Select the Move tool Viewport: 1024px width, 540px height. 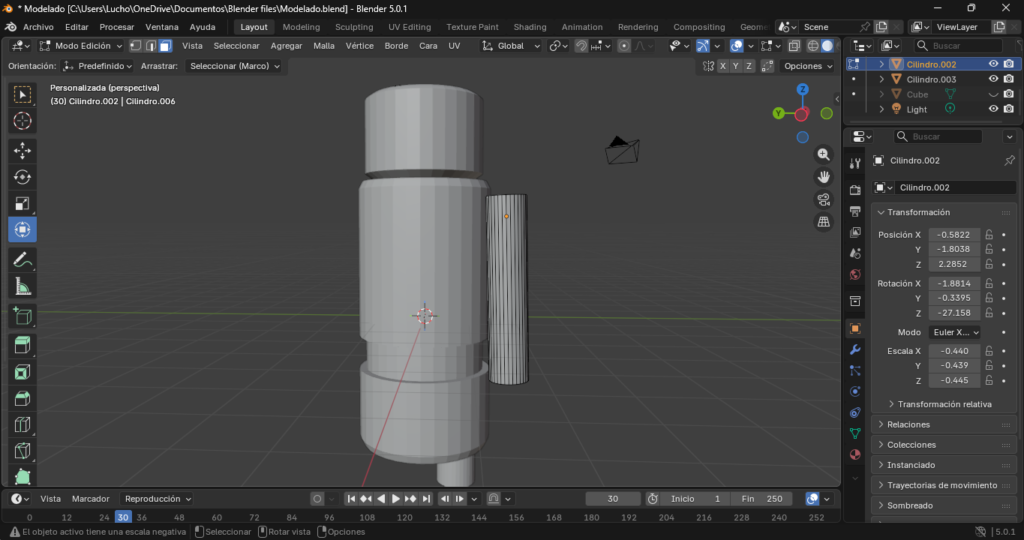tap(22, 150)
